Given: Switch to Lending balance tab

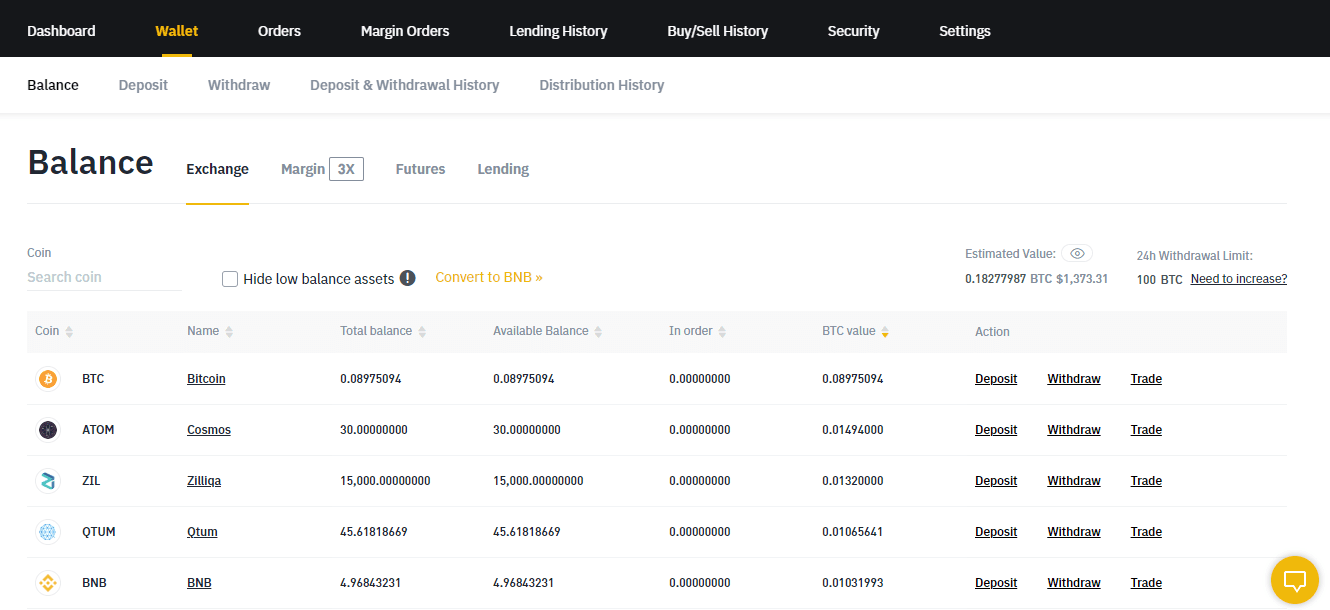Looking at the screenshot, I should coord(503,169).
